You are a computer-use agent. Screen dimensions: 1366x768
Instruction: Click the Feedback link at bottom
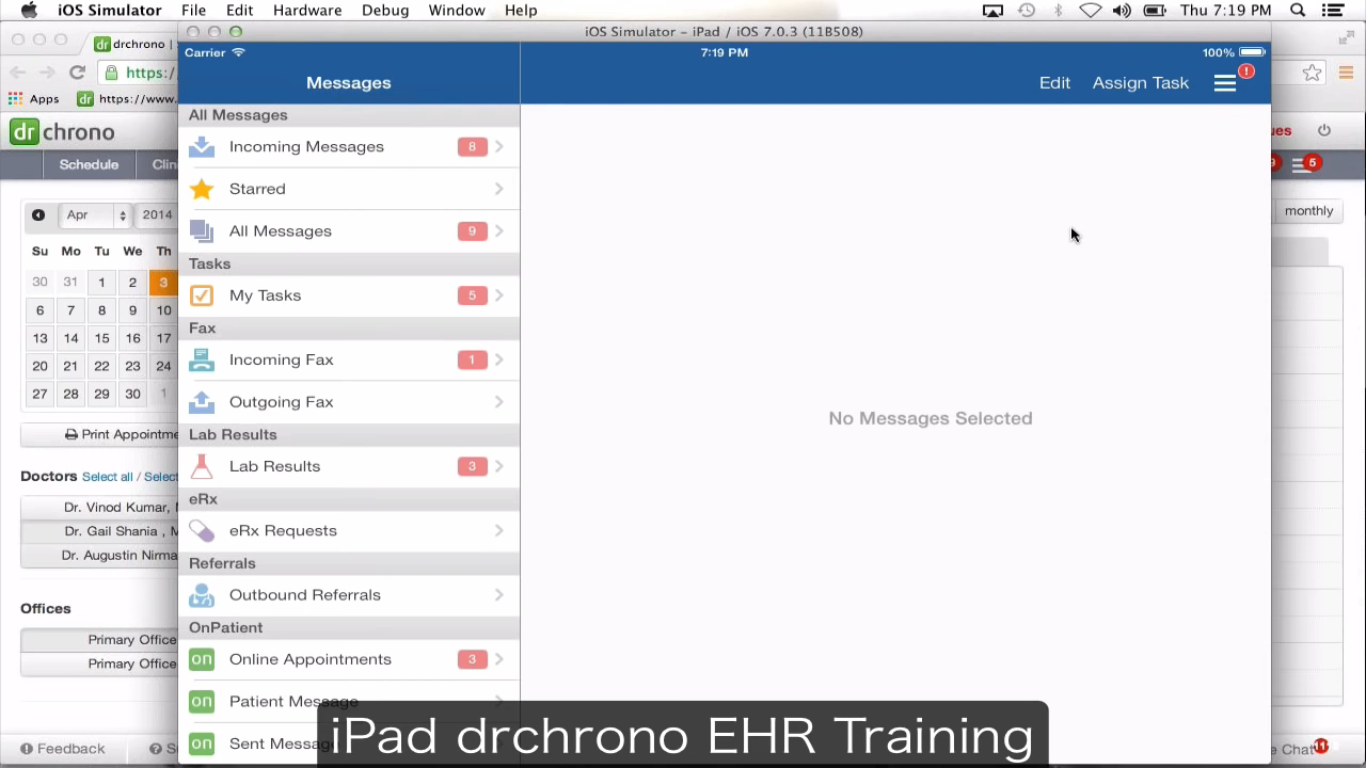(x=62, y=749)
